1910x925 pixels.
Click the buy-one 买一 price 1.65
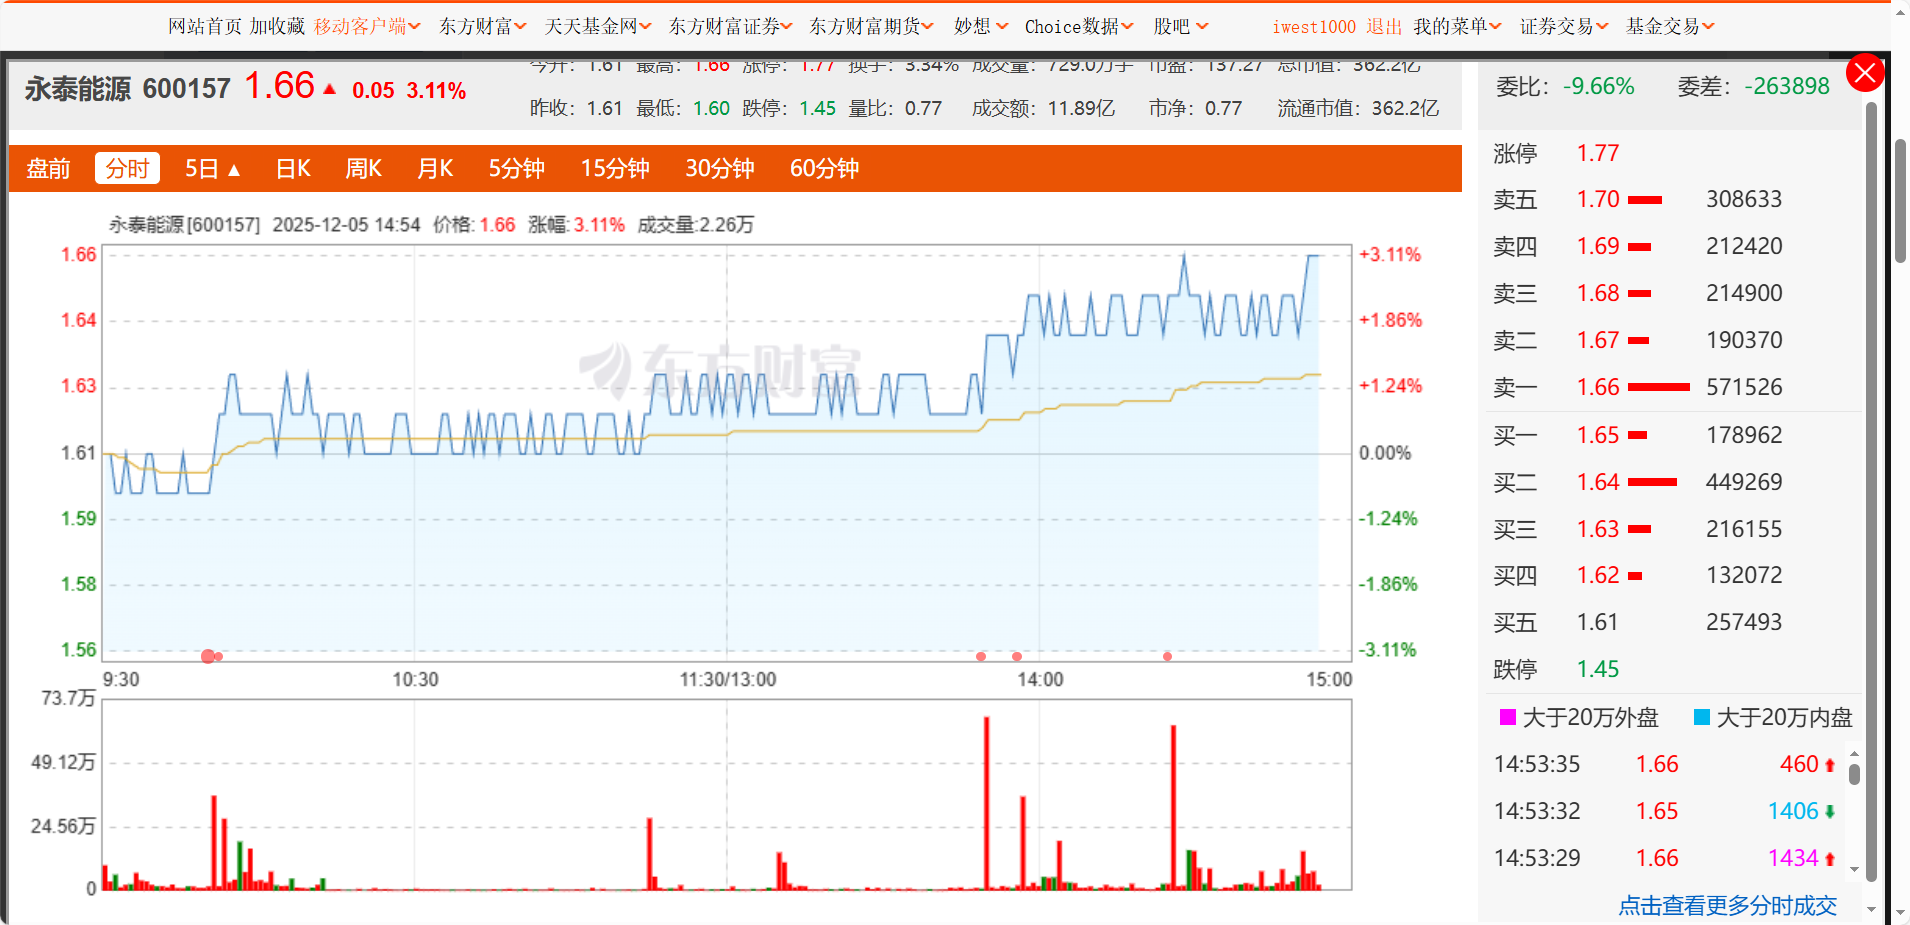click(x=1598, y=435)
